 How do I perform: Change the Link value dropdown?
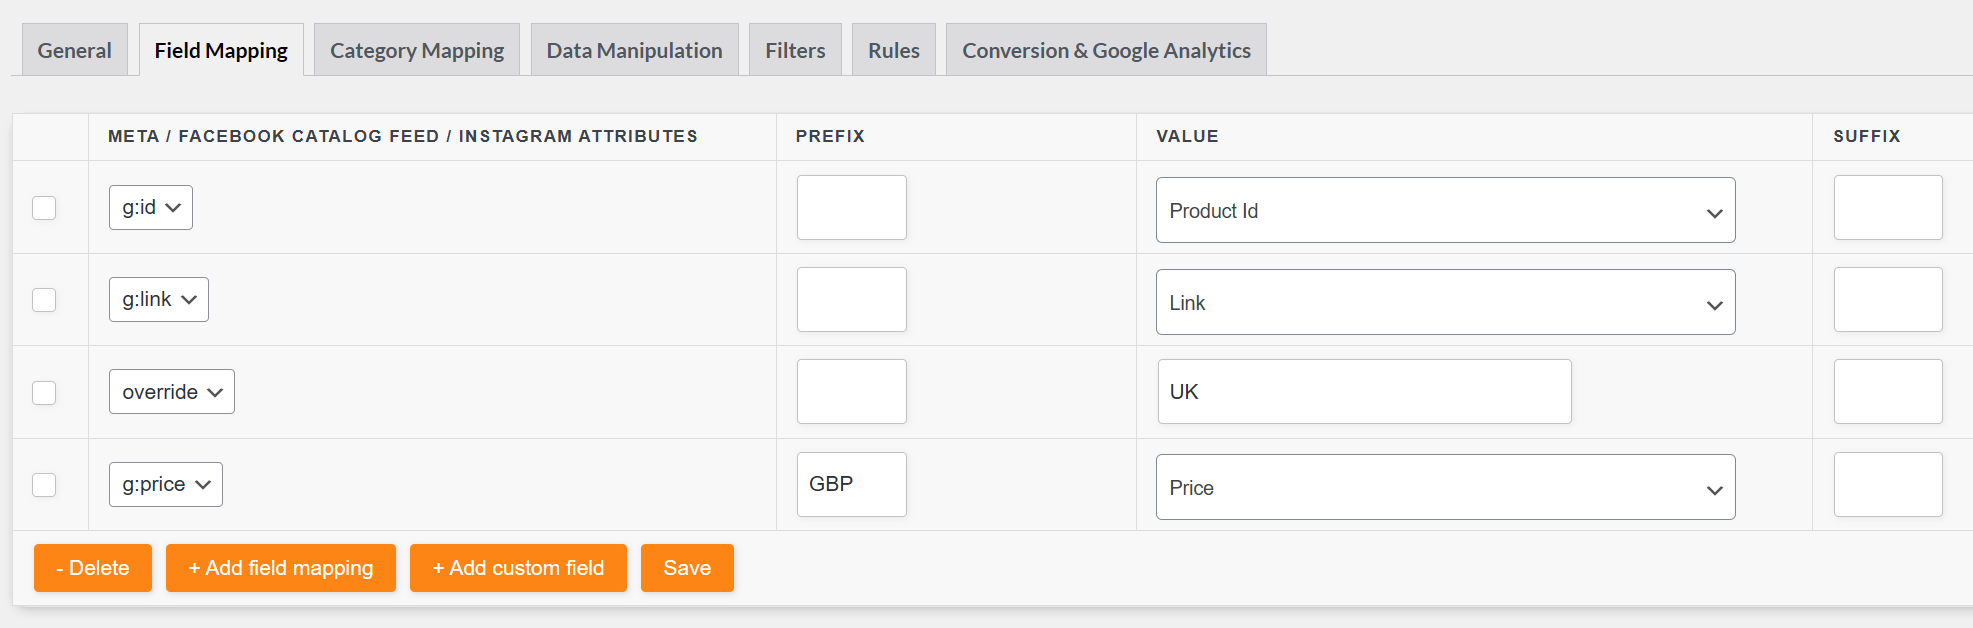click(x=1444, y=303)
